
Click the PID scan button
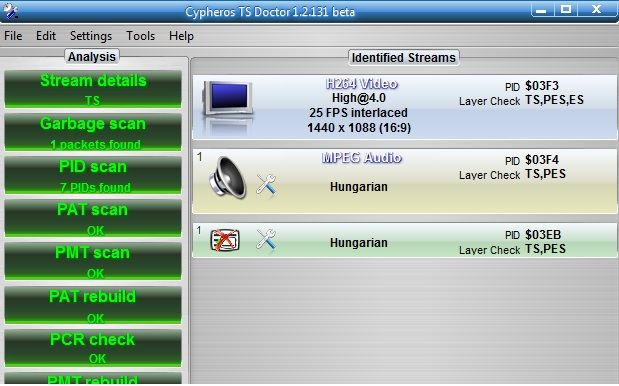tap(93, 175)
